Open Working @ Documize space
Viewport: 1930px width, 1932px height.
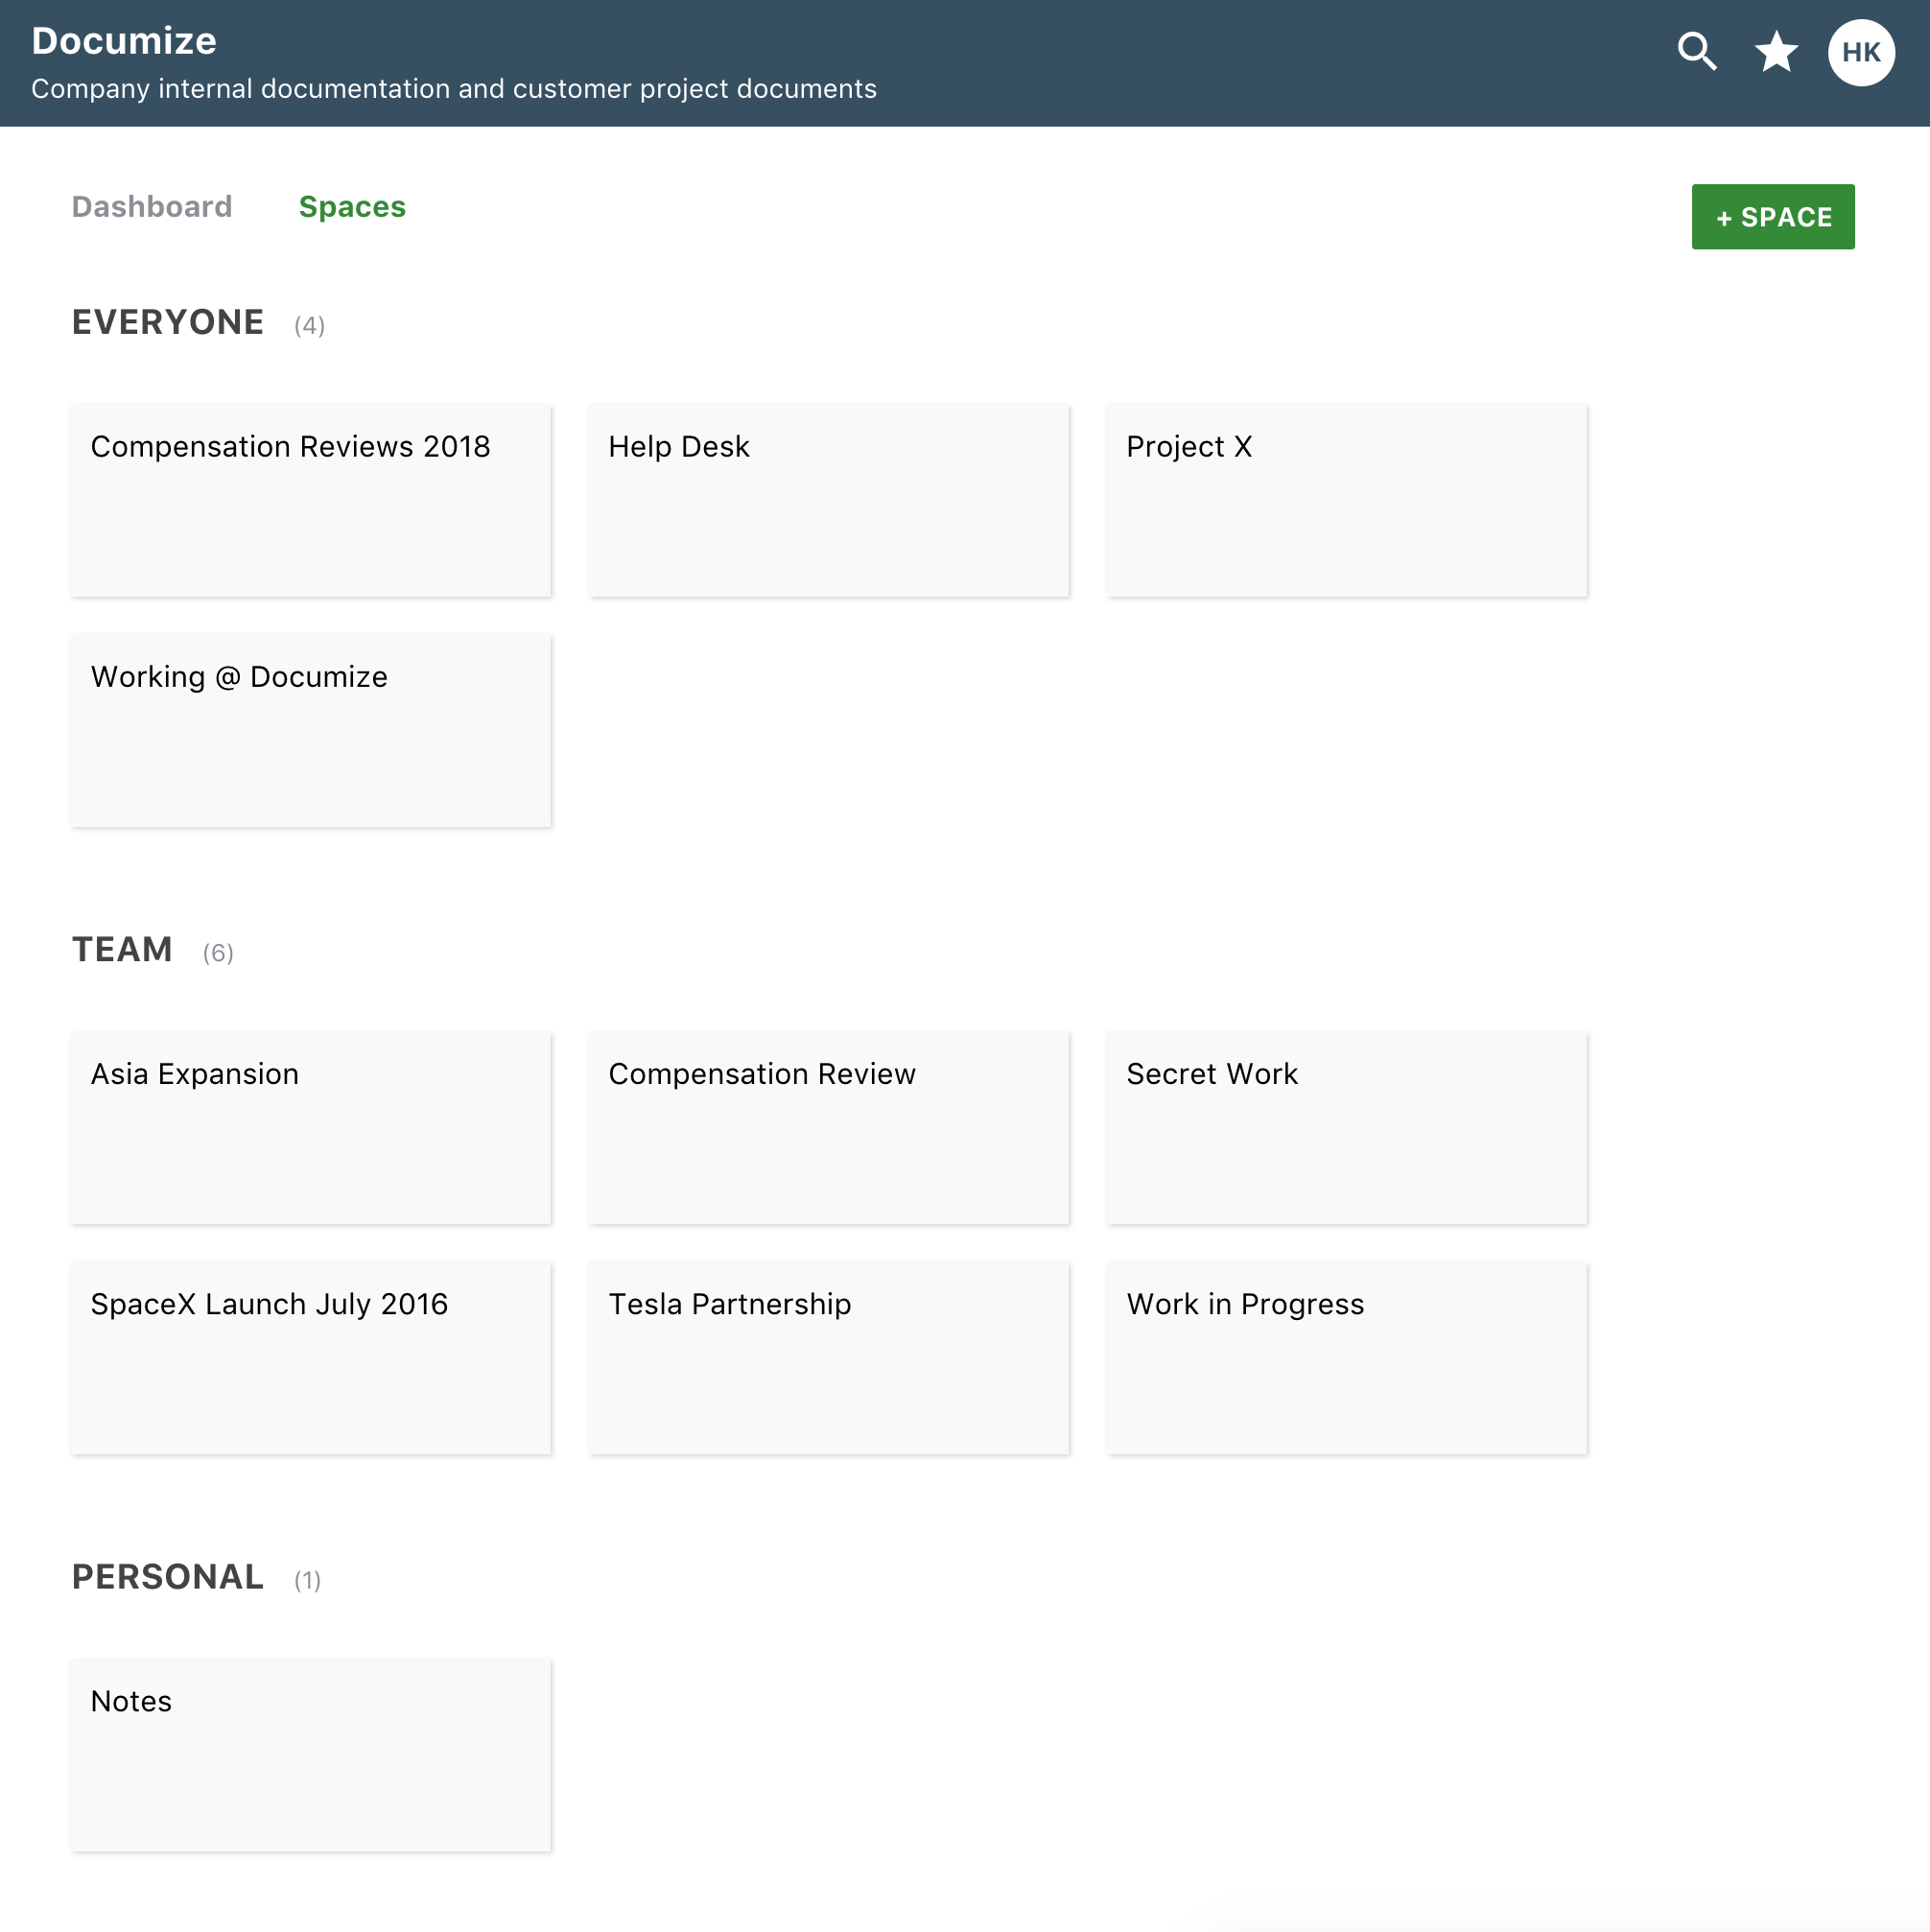(x=311, y=730)
